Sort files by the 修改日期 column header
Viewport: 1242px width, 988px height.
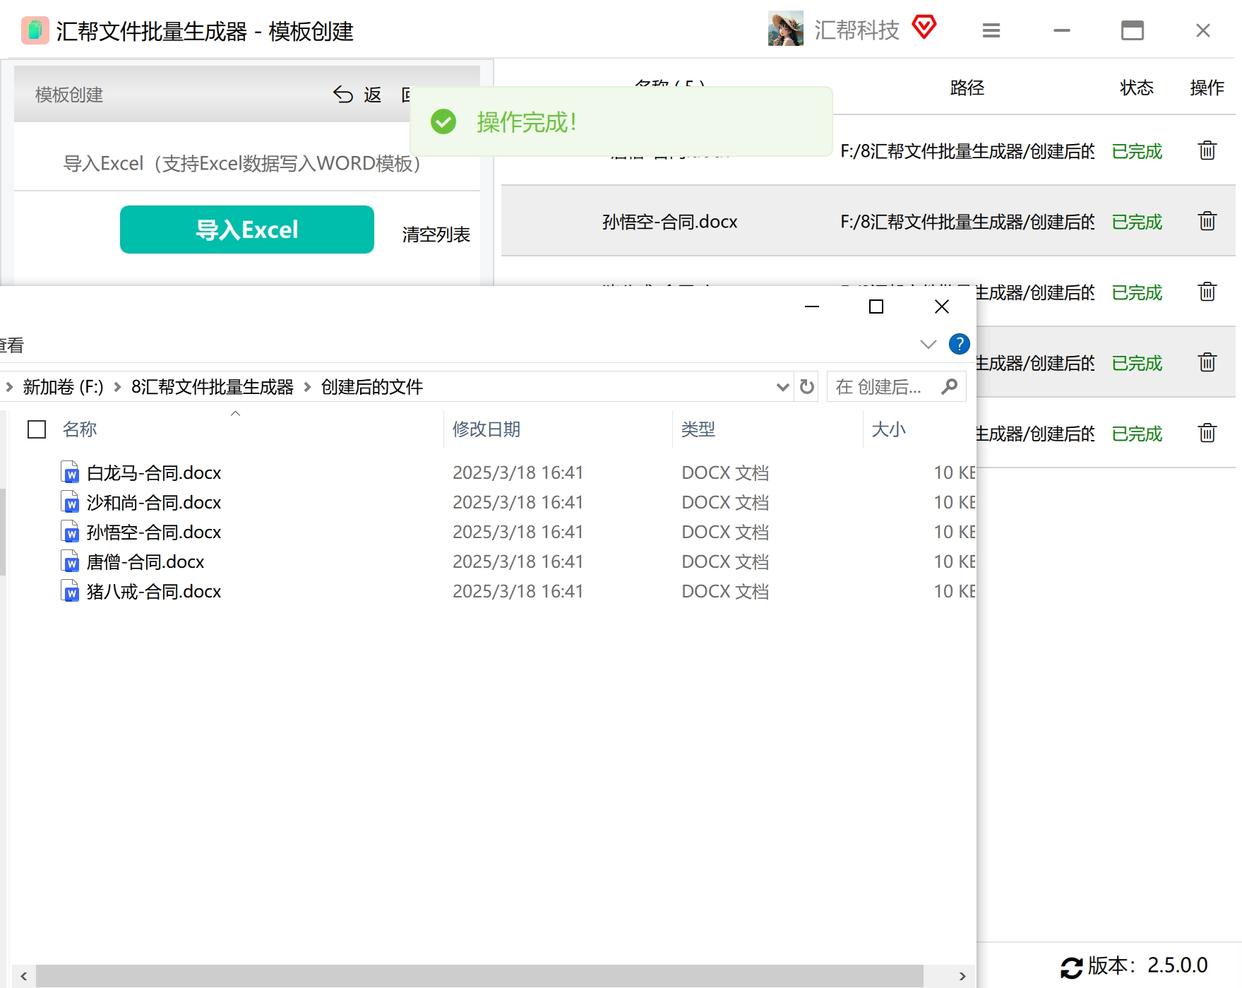(x=486, y=429)
